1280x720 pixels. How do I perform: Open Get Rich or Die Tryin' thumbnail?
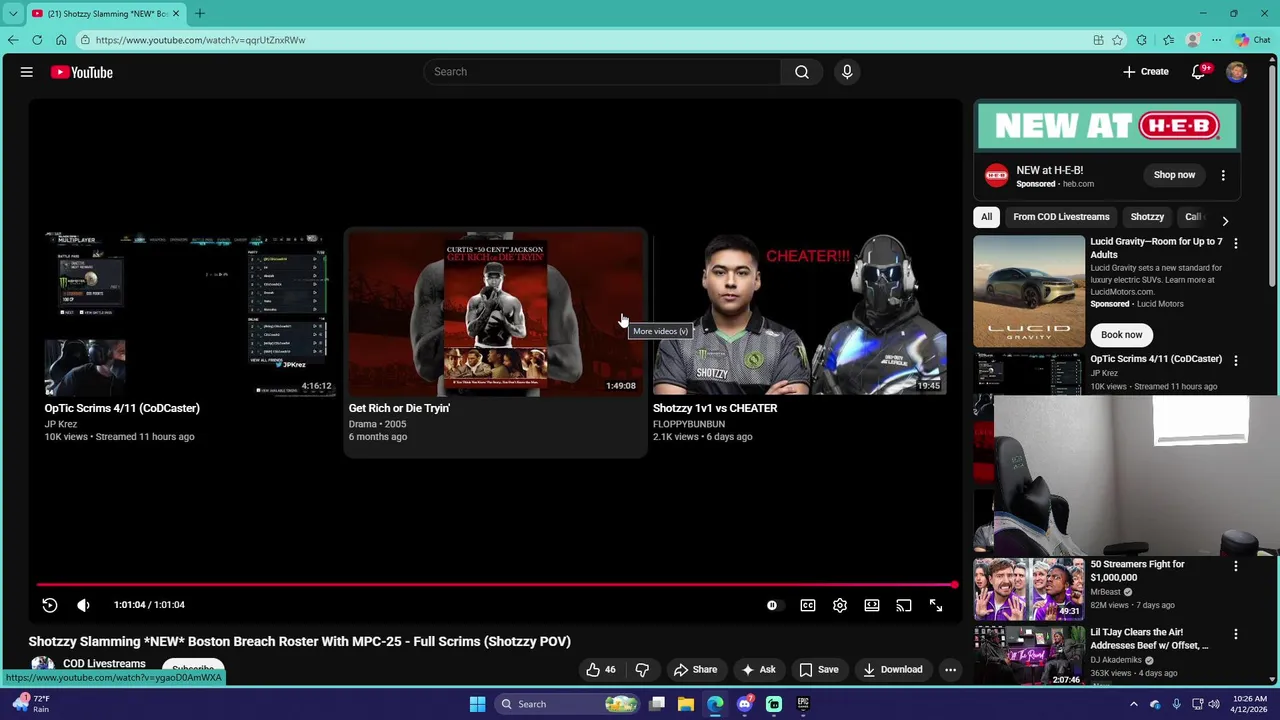496,314
